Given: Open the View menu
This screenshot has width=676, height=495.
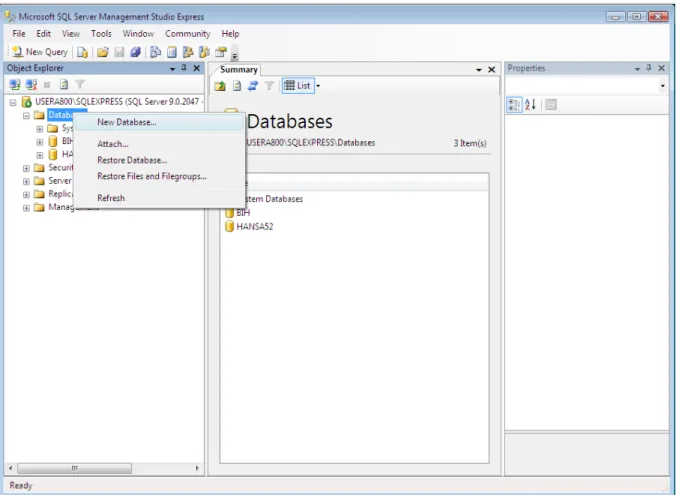Looking at the screenshot, I should point(70,34).
